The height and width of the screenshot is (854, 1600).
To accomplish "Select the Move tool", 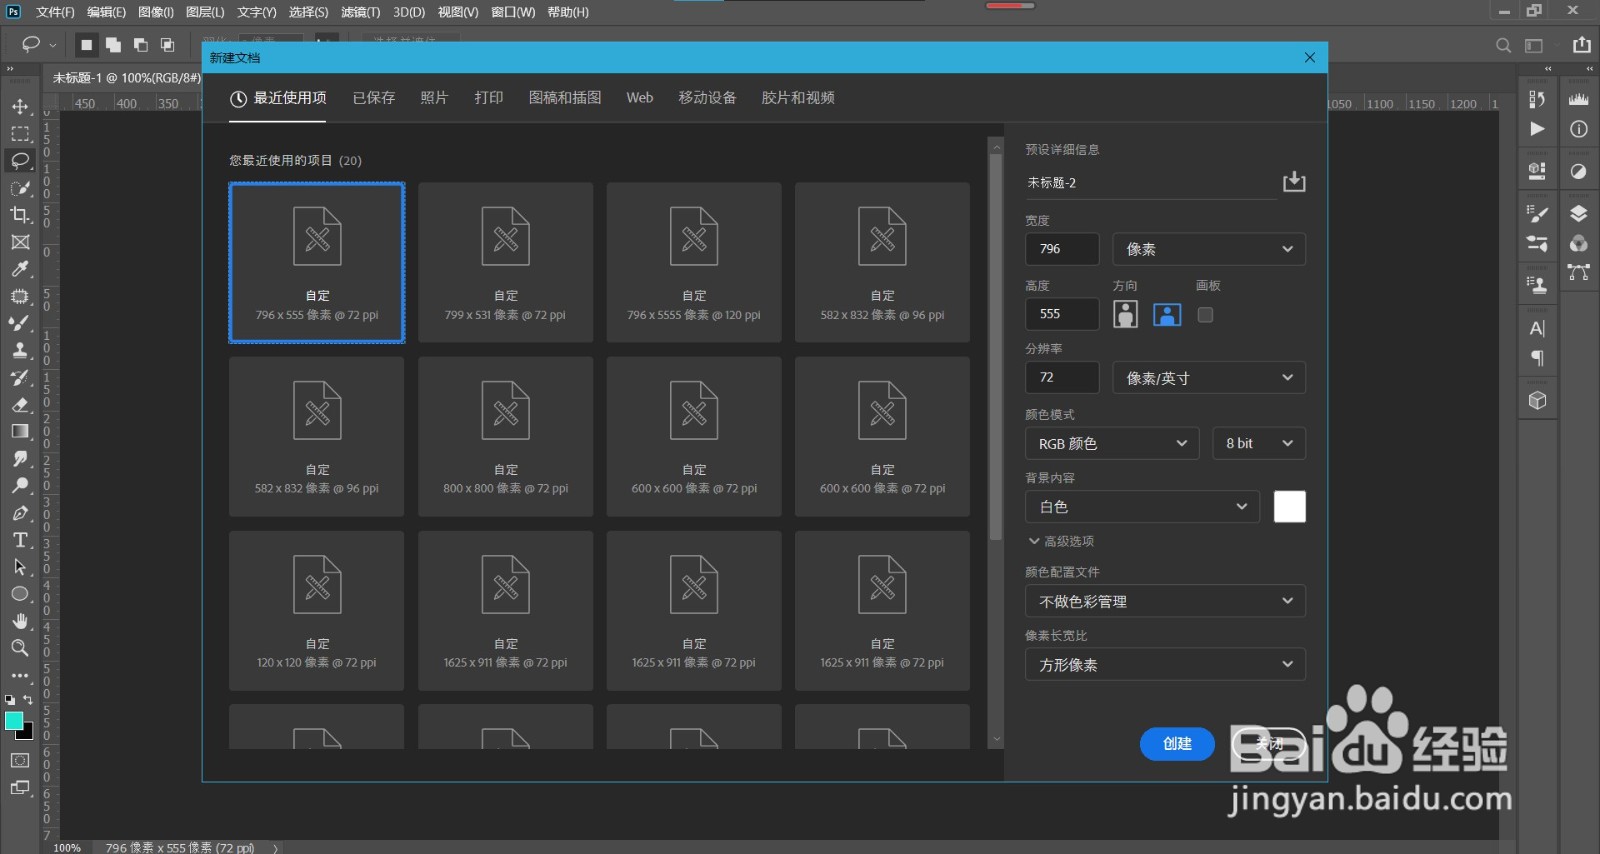I will tap(20, 107).
